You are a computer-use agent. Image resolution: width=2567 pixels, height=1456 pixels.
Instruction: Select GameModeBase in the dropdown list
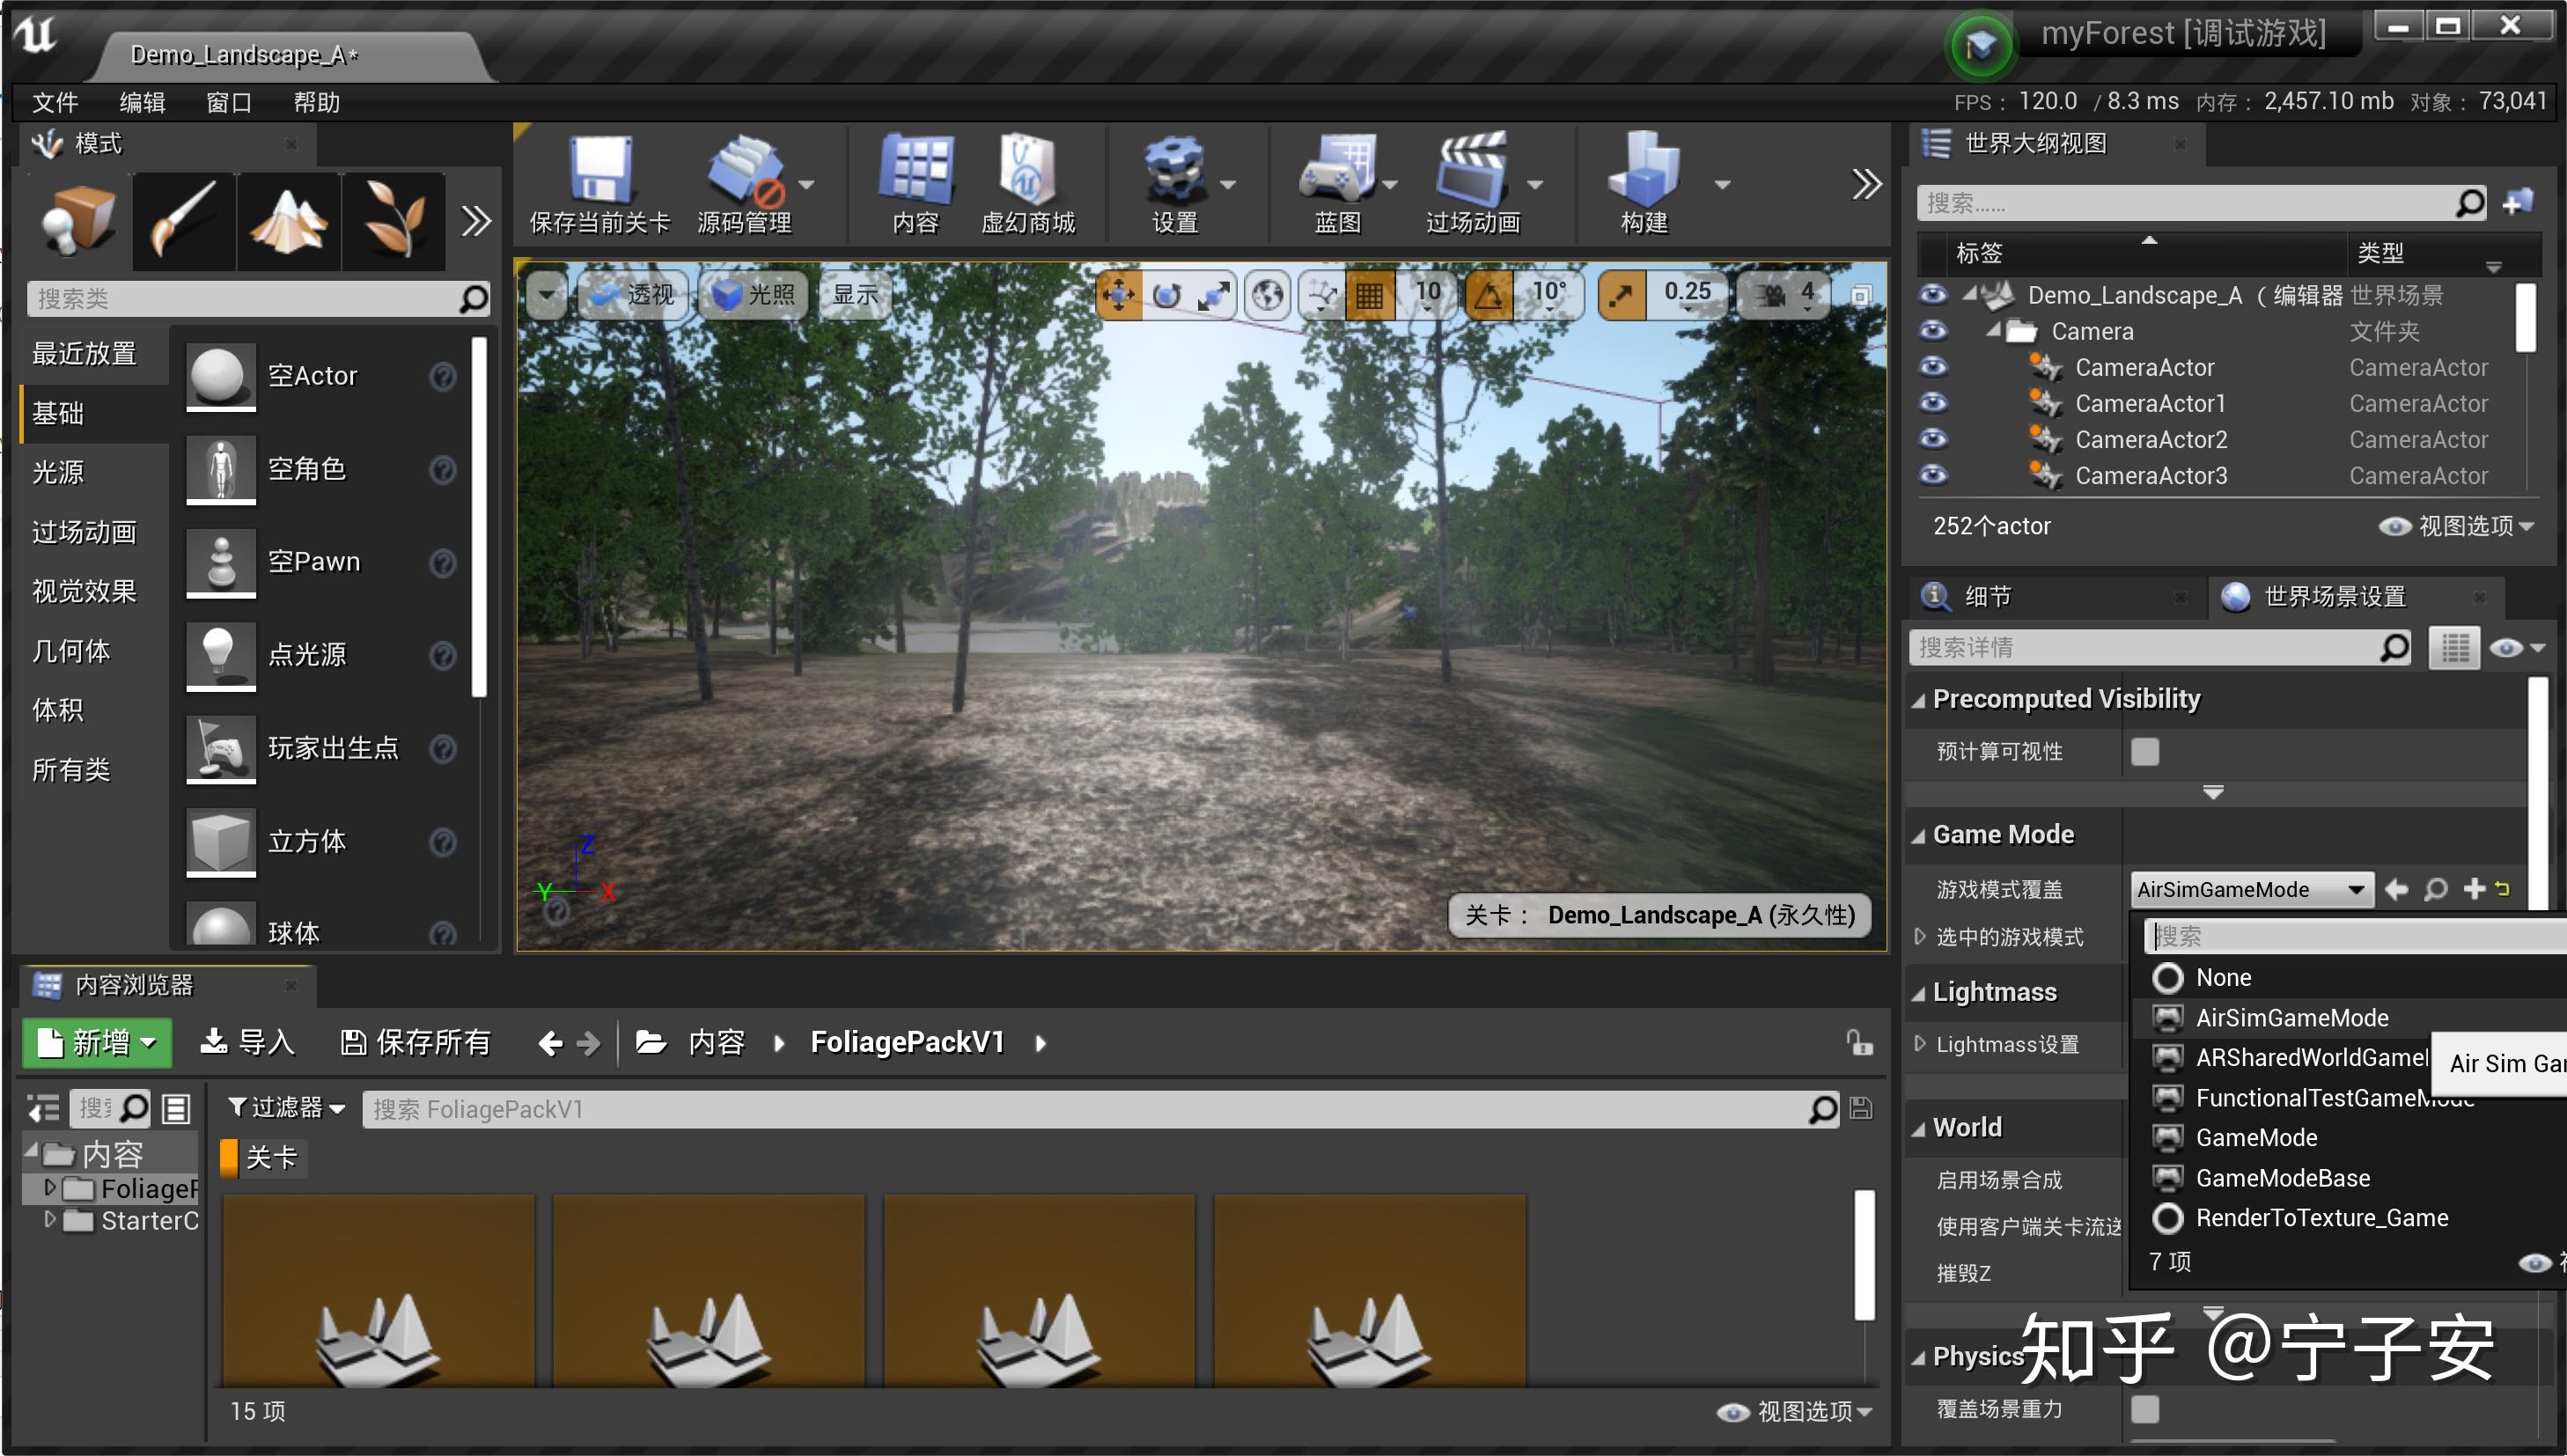2283,1178
